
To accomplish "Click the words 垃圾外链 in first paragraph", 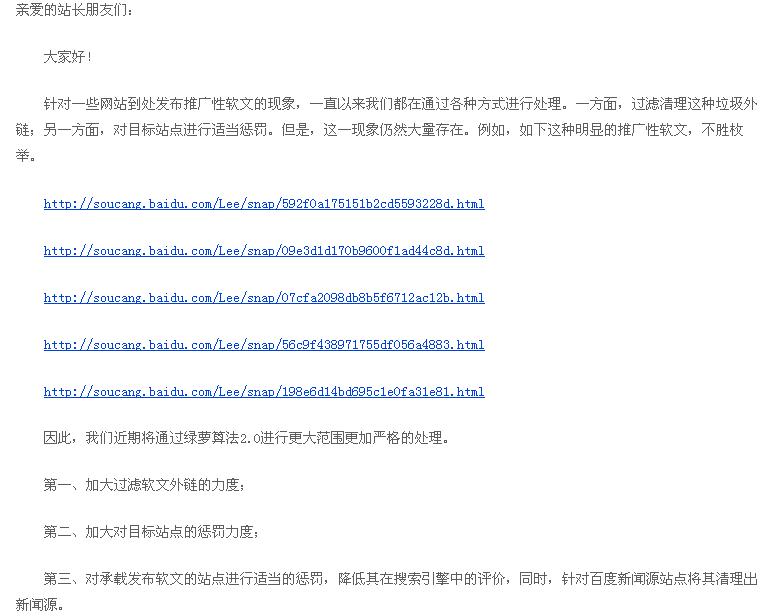I will pos(738,104).
